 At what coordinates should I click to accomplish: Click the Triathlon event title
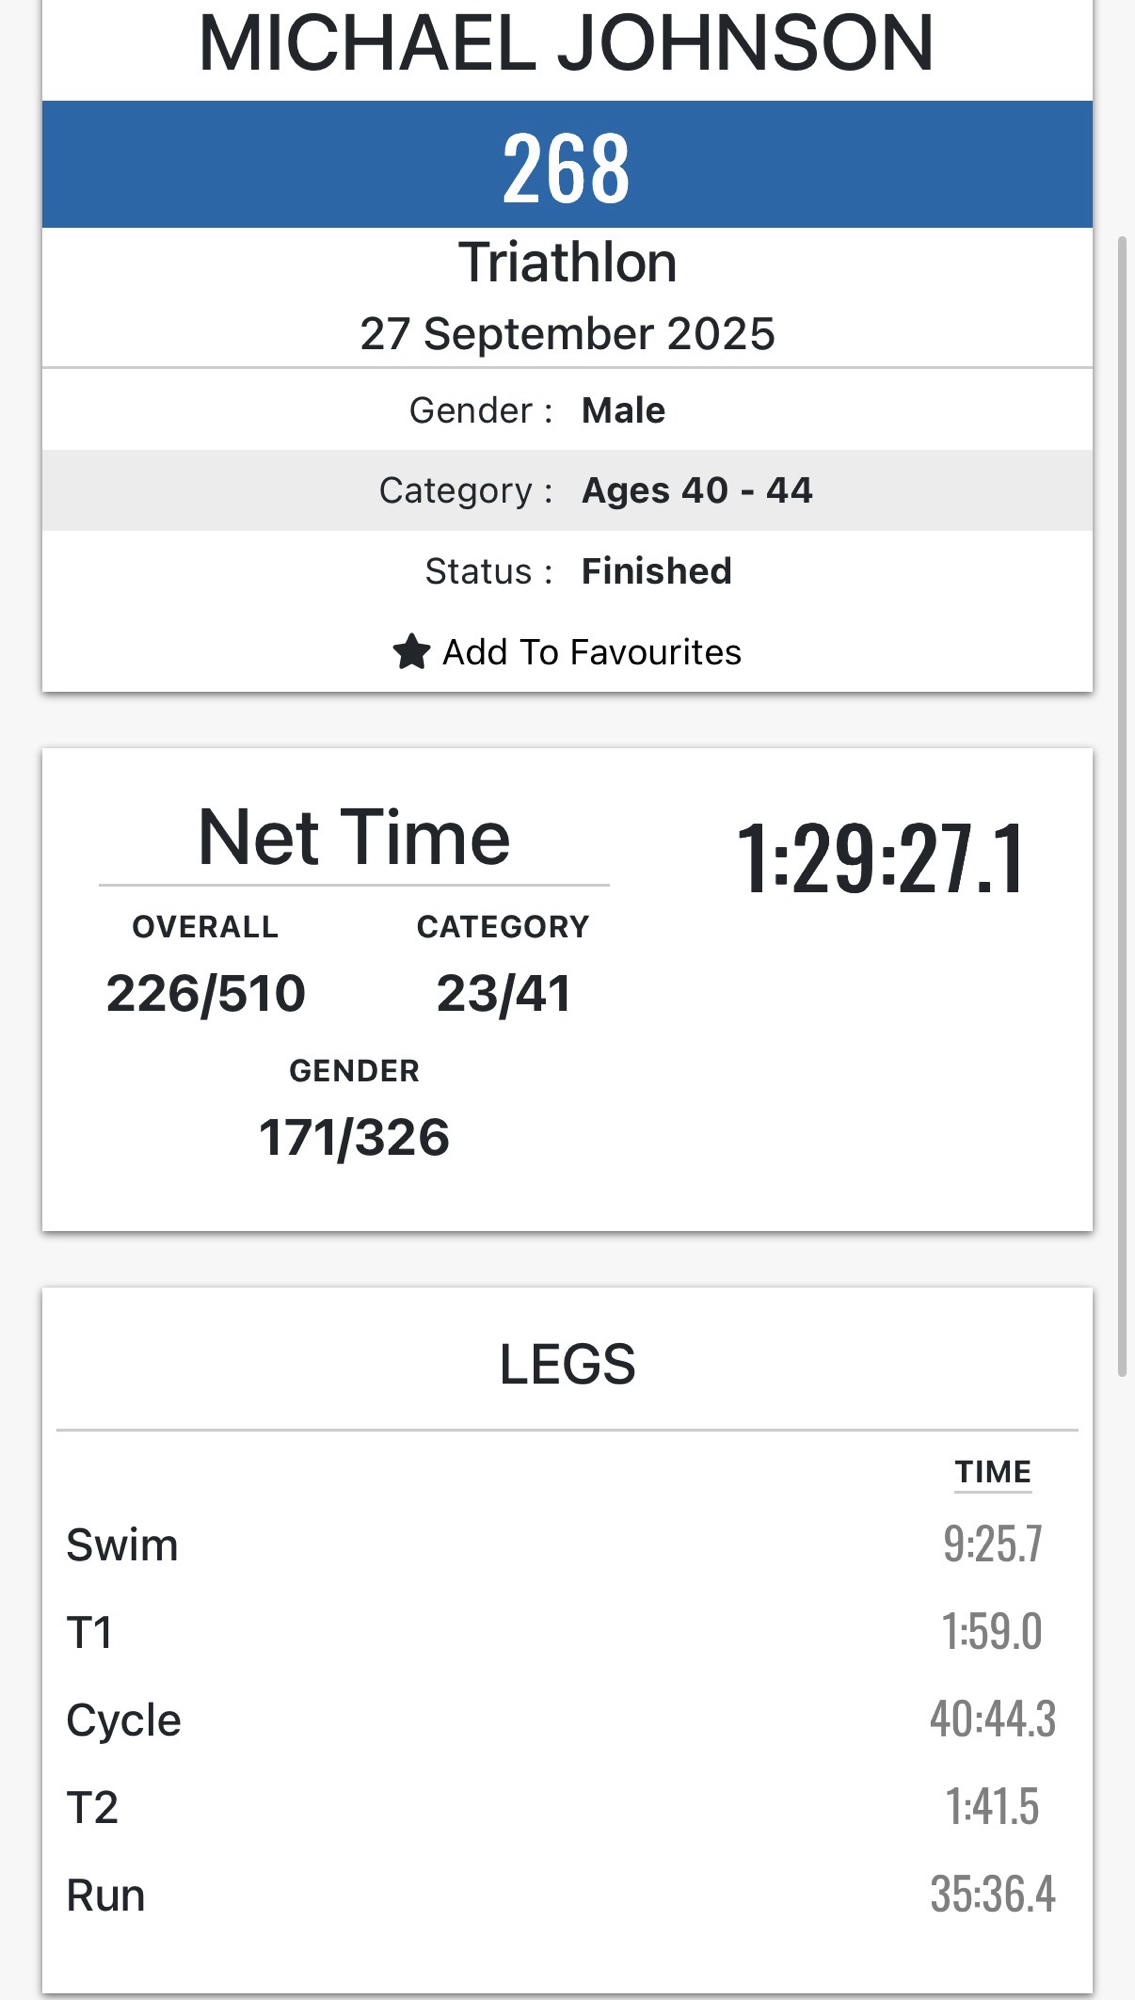[567, 263]
